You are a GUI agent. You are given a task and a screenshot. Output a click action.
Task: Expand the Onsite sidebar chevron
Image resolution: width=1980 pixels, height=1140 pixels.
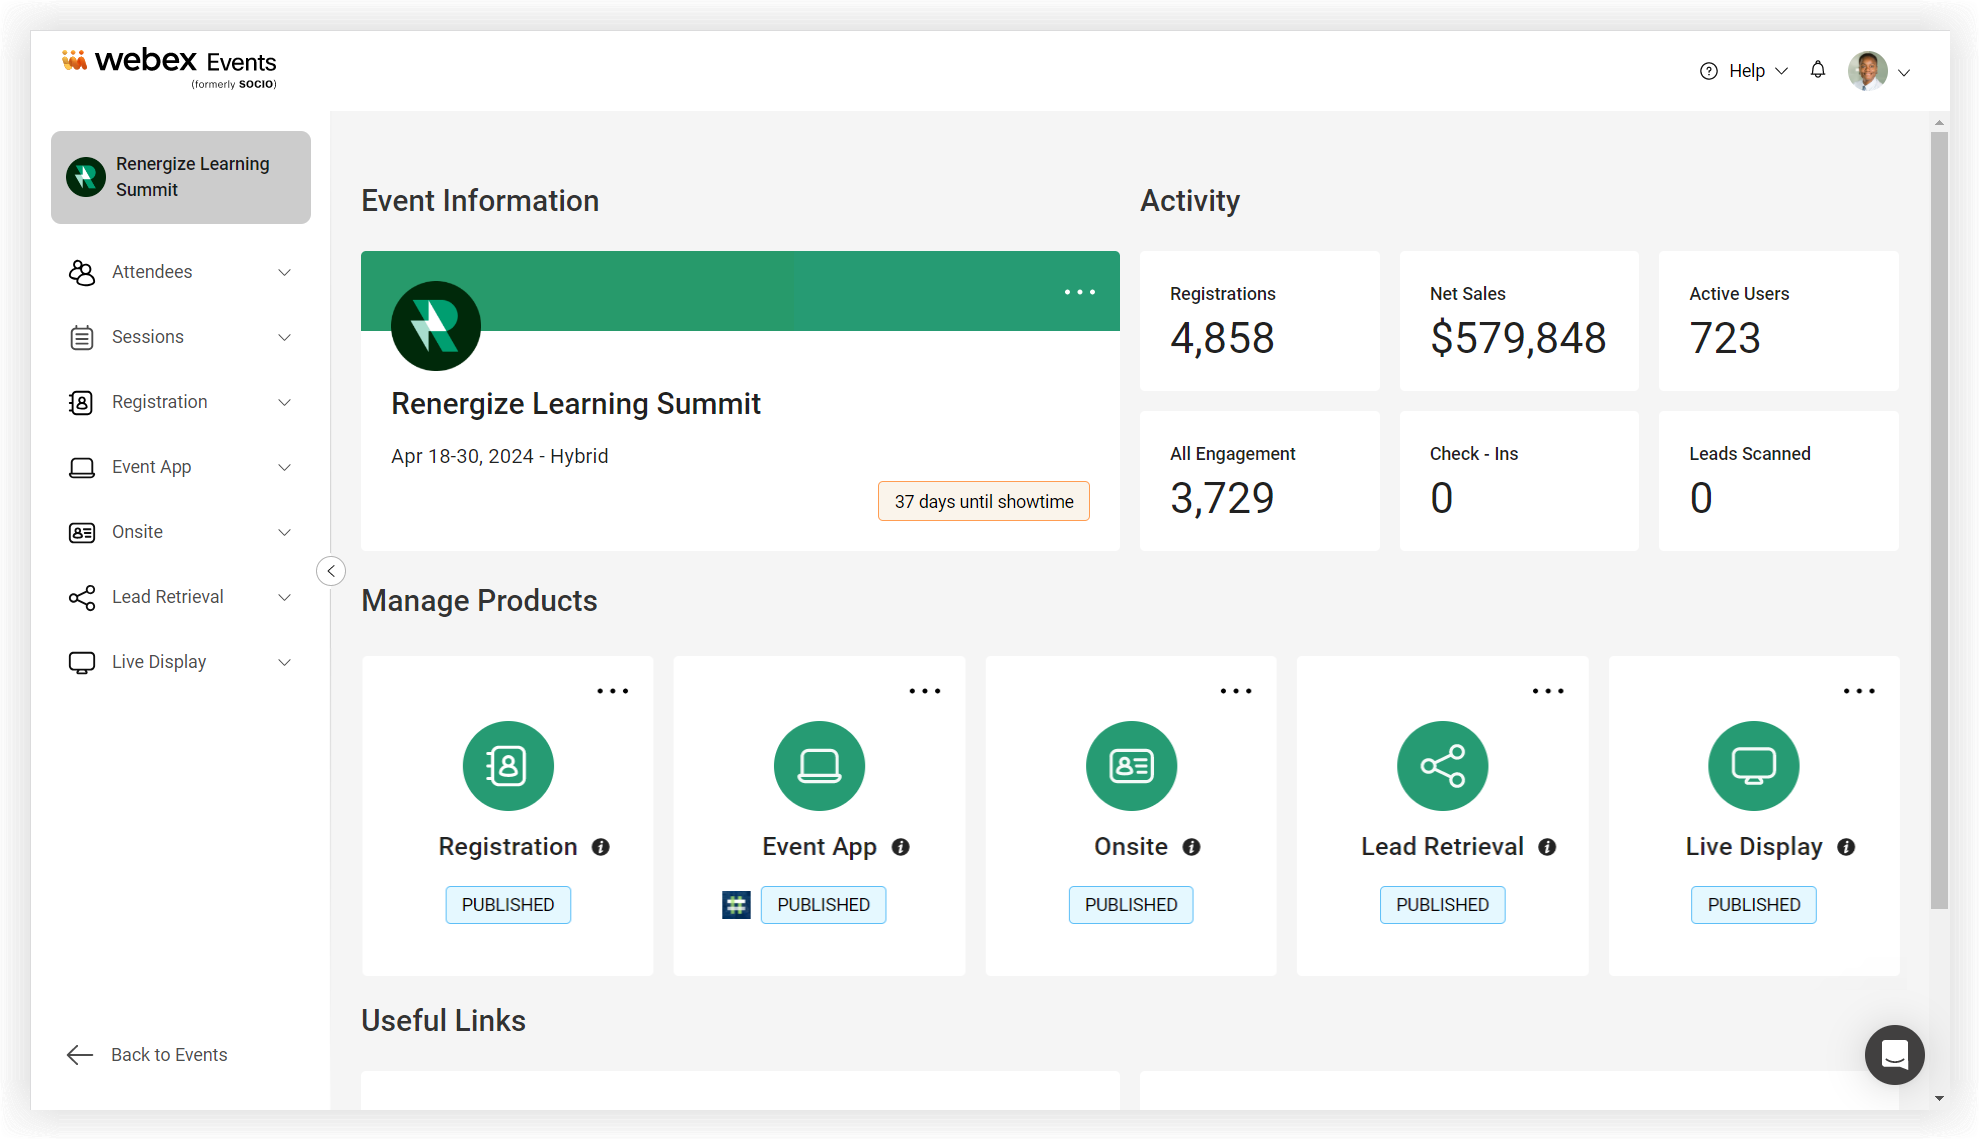284,532
